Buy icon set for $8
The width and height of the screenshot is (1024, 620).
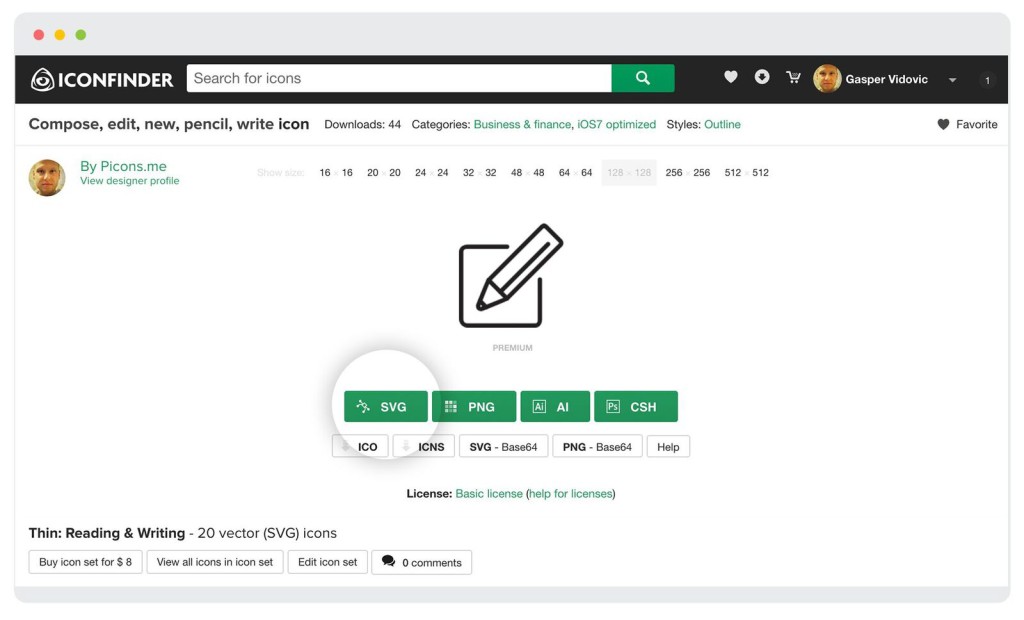click(x=85, y=562)
